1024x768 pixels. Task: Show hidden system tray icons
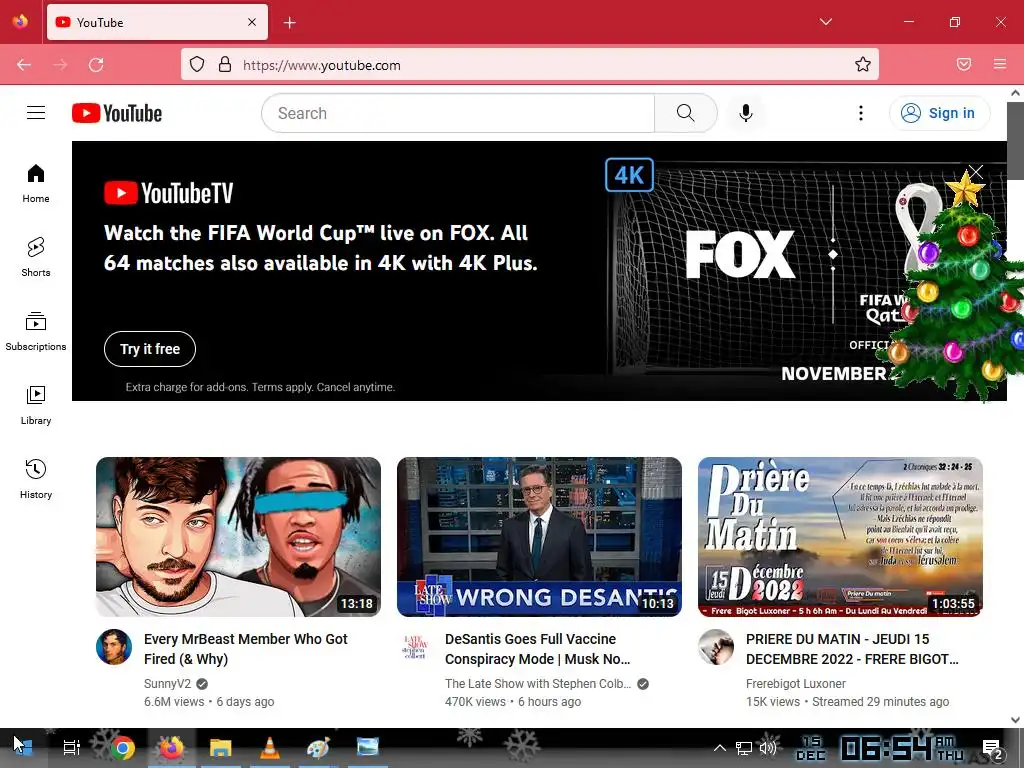click(720, 748)
